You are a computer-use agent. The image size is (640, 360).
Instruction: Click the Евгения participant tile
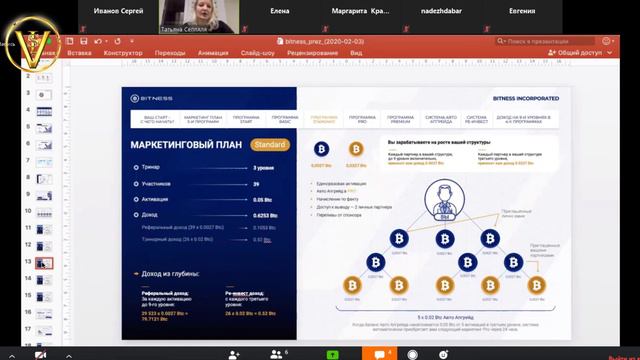pos(522,17)
